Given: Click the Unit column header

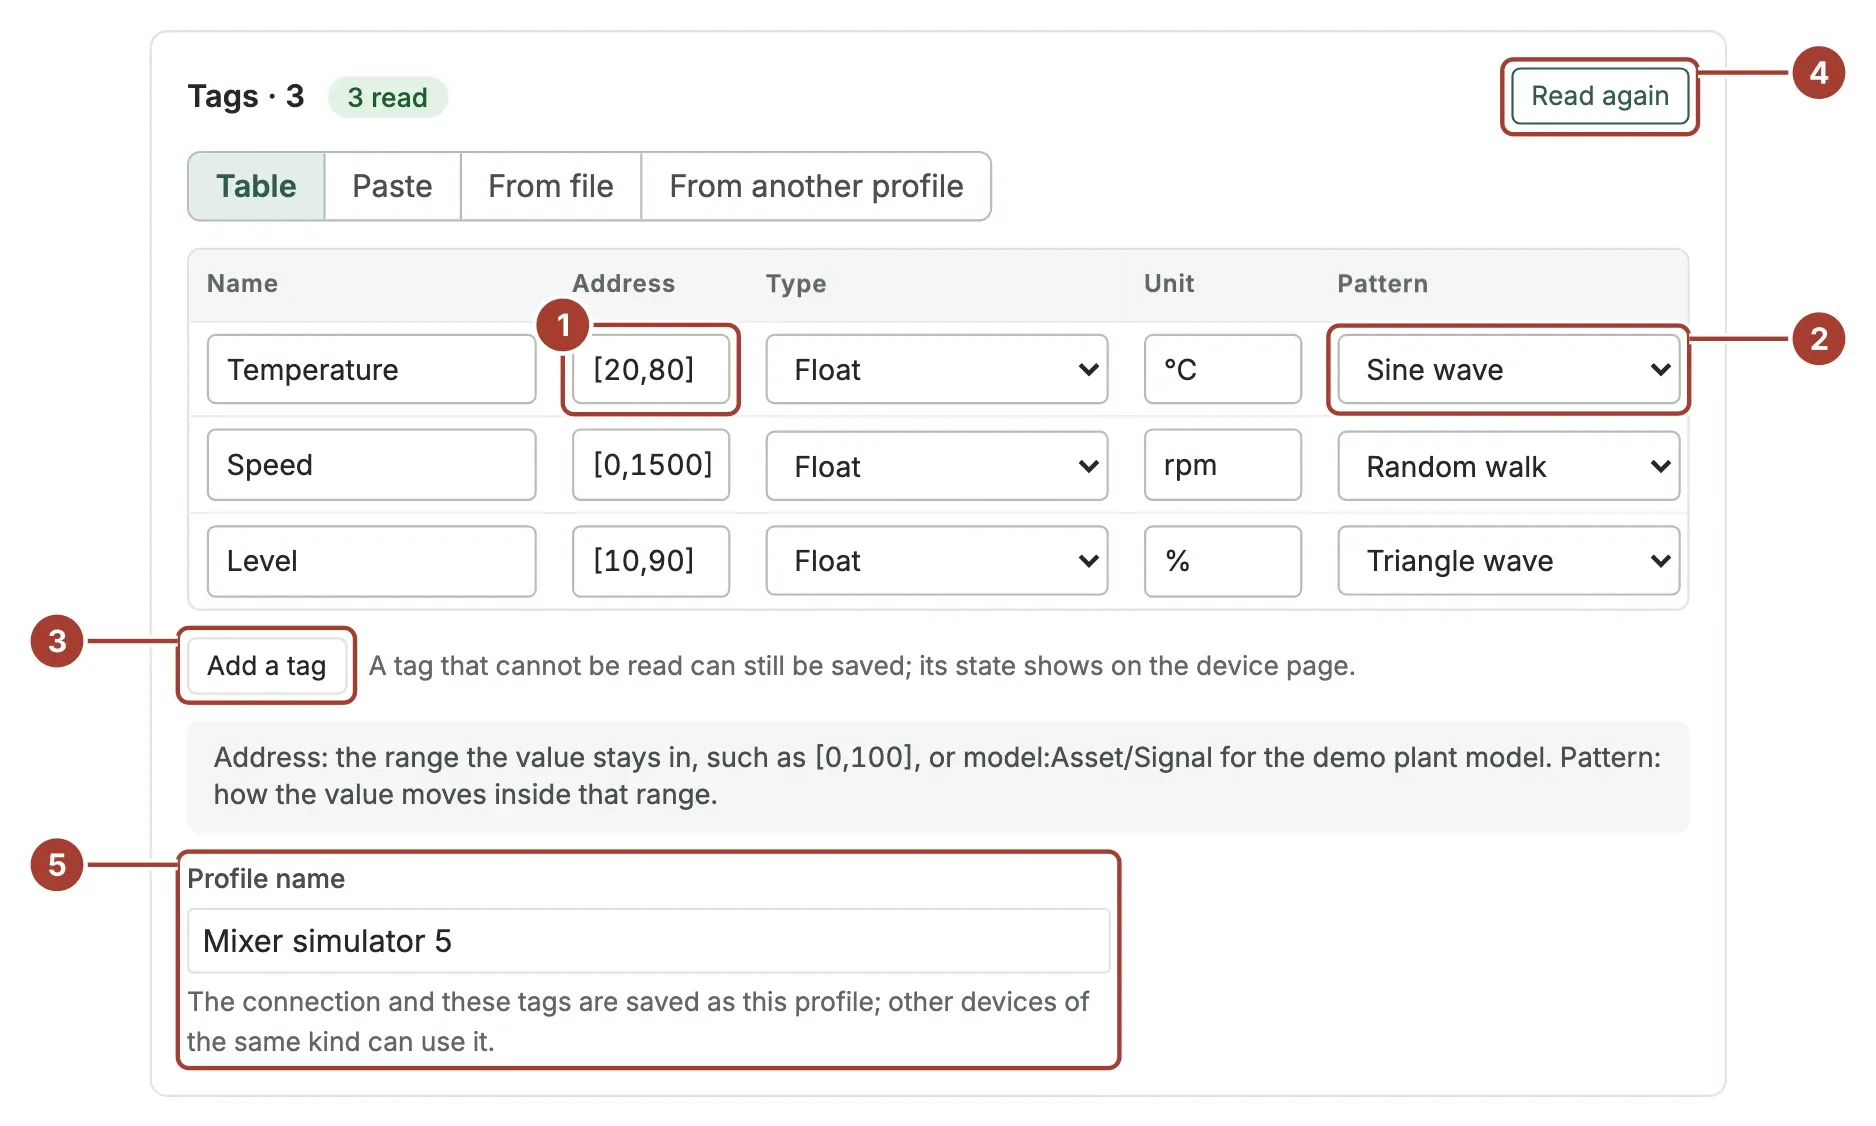Looking at the screenshot, I should point(1169,284).
